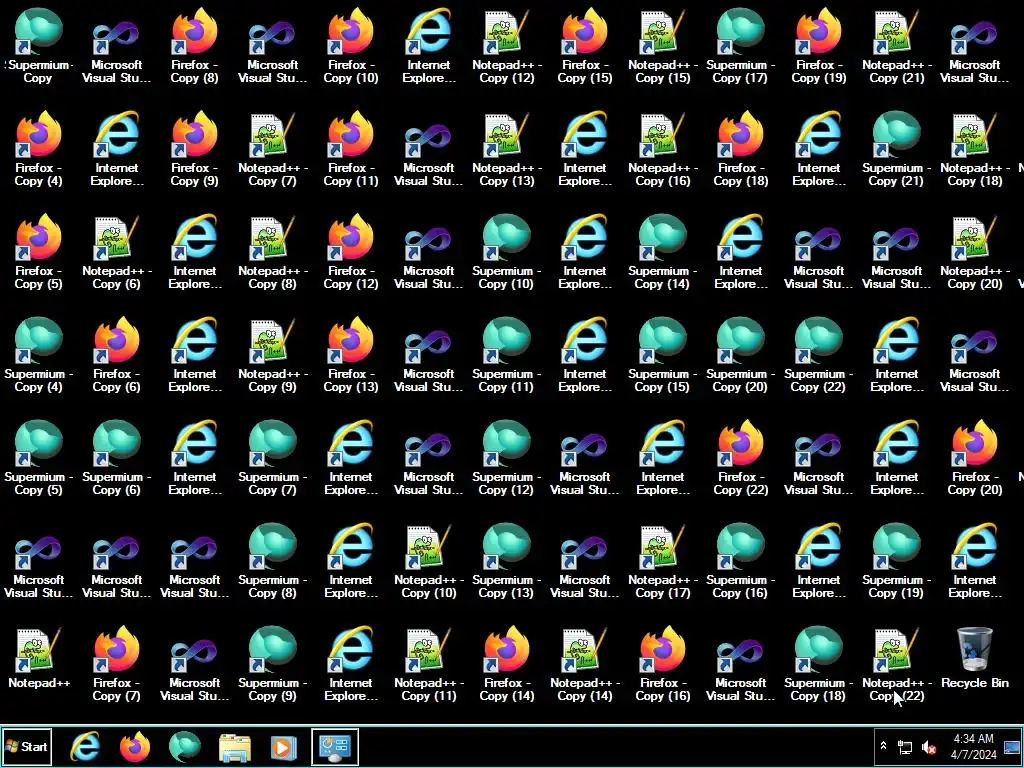
Task: Select Notepad++ - Copy (8) shortcut
Action: (x=272, y=251)
